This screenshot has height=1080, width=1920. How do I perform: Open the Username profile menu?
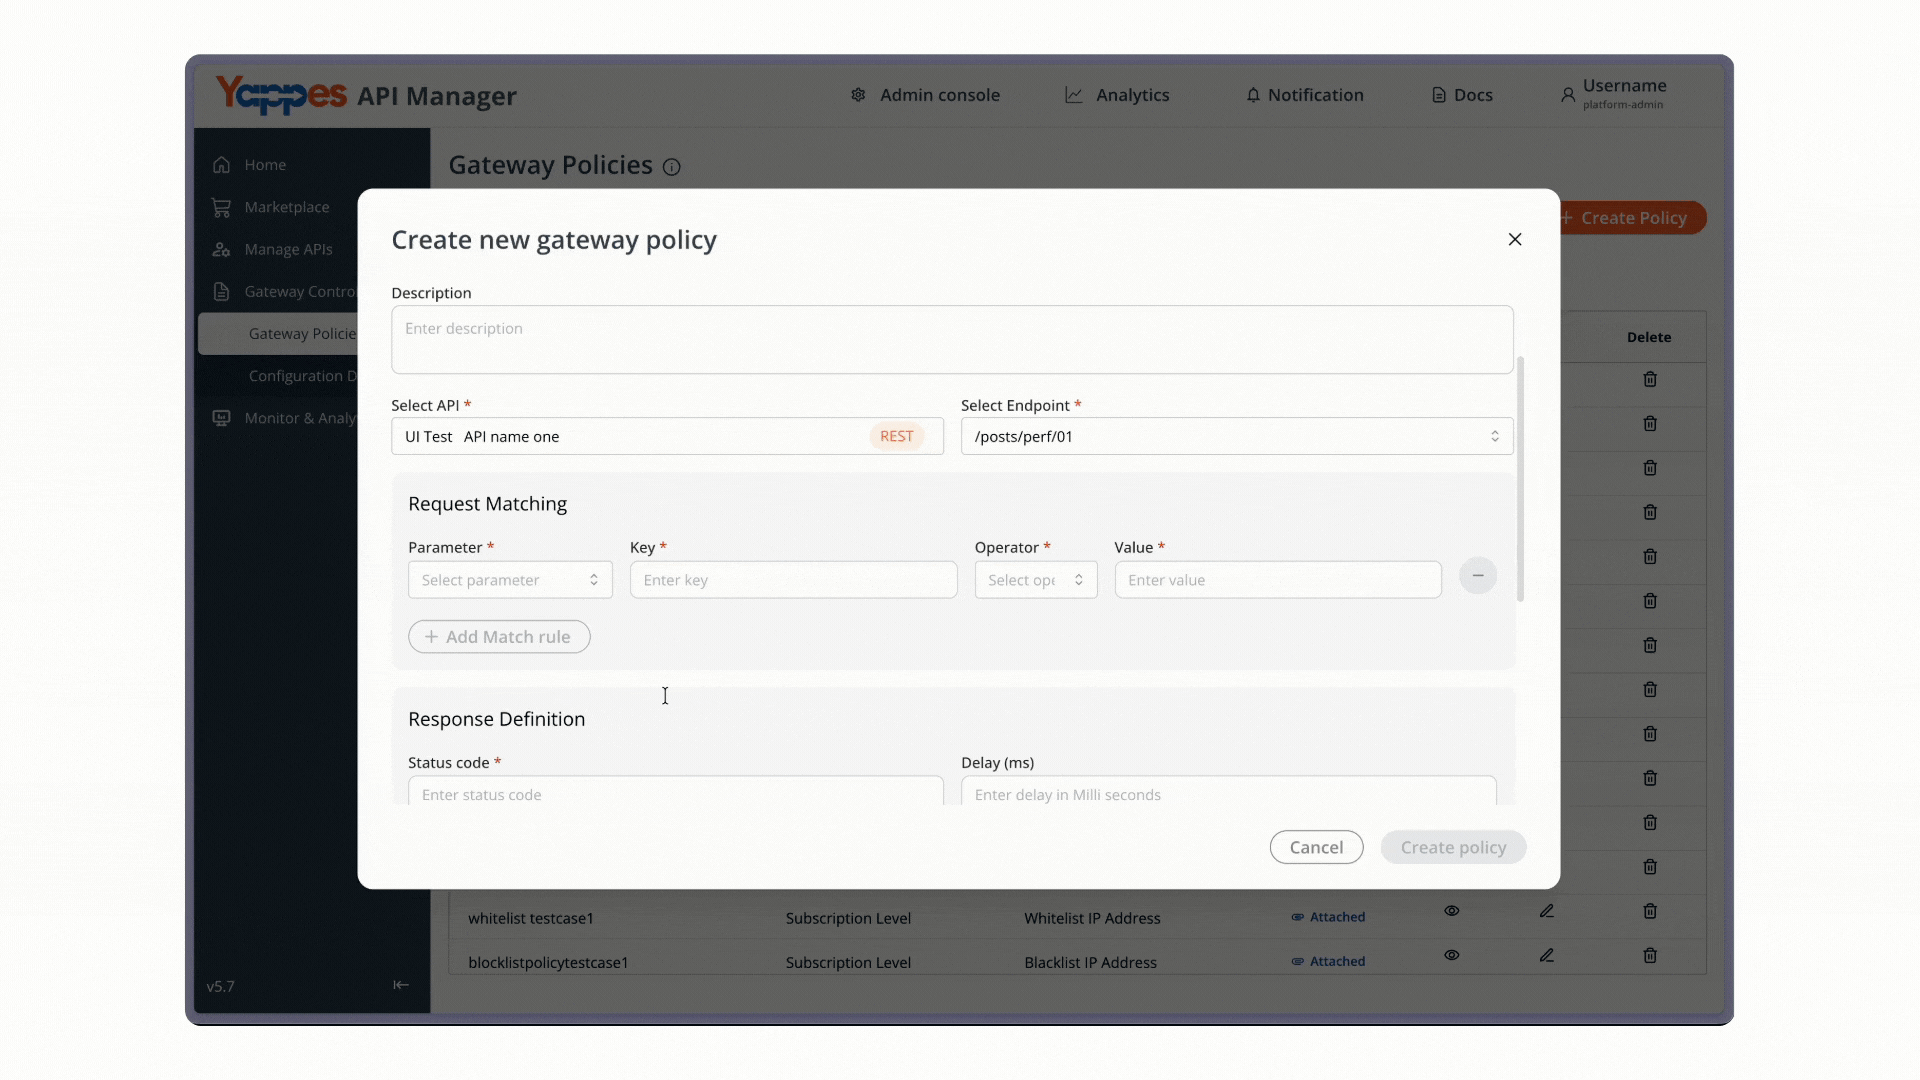(x=1613, y=94)
